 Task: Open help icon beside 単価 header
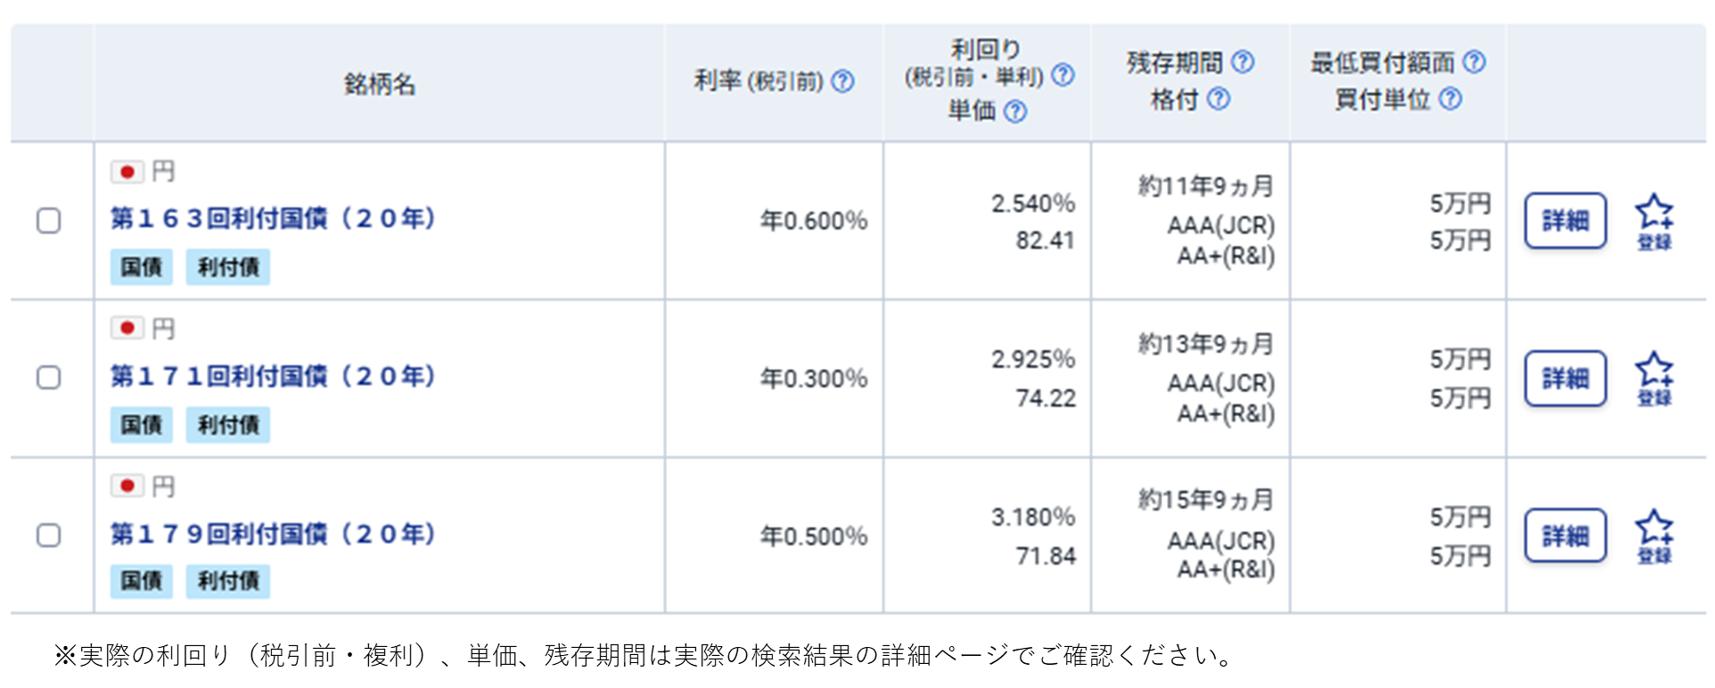(x=1015, y=111)
